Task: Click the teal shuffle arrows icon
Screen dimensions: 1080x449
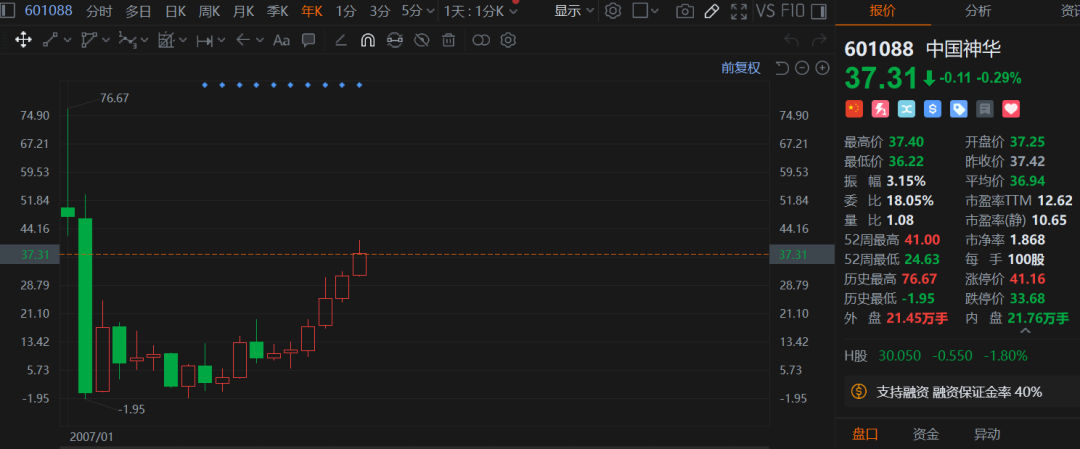Action: click(x=906, y=109)
